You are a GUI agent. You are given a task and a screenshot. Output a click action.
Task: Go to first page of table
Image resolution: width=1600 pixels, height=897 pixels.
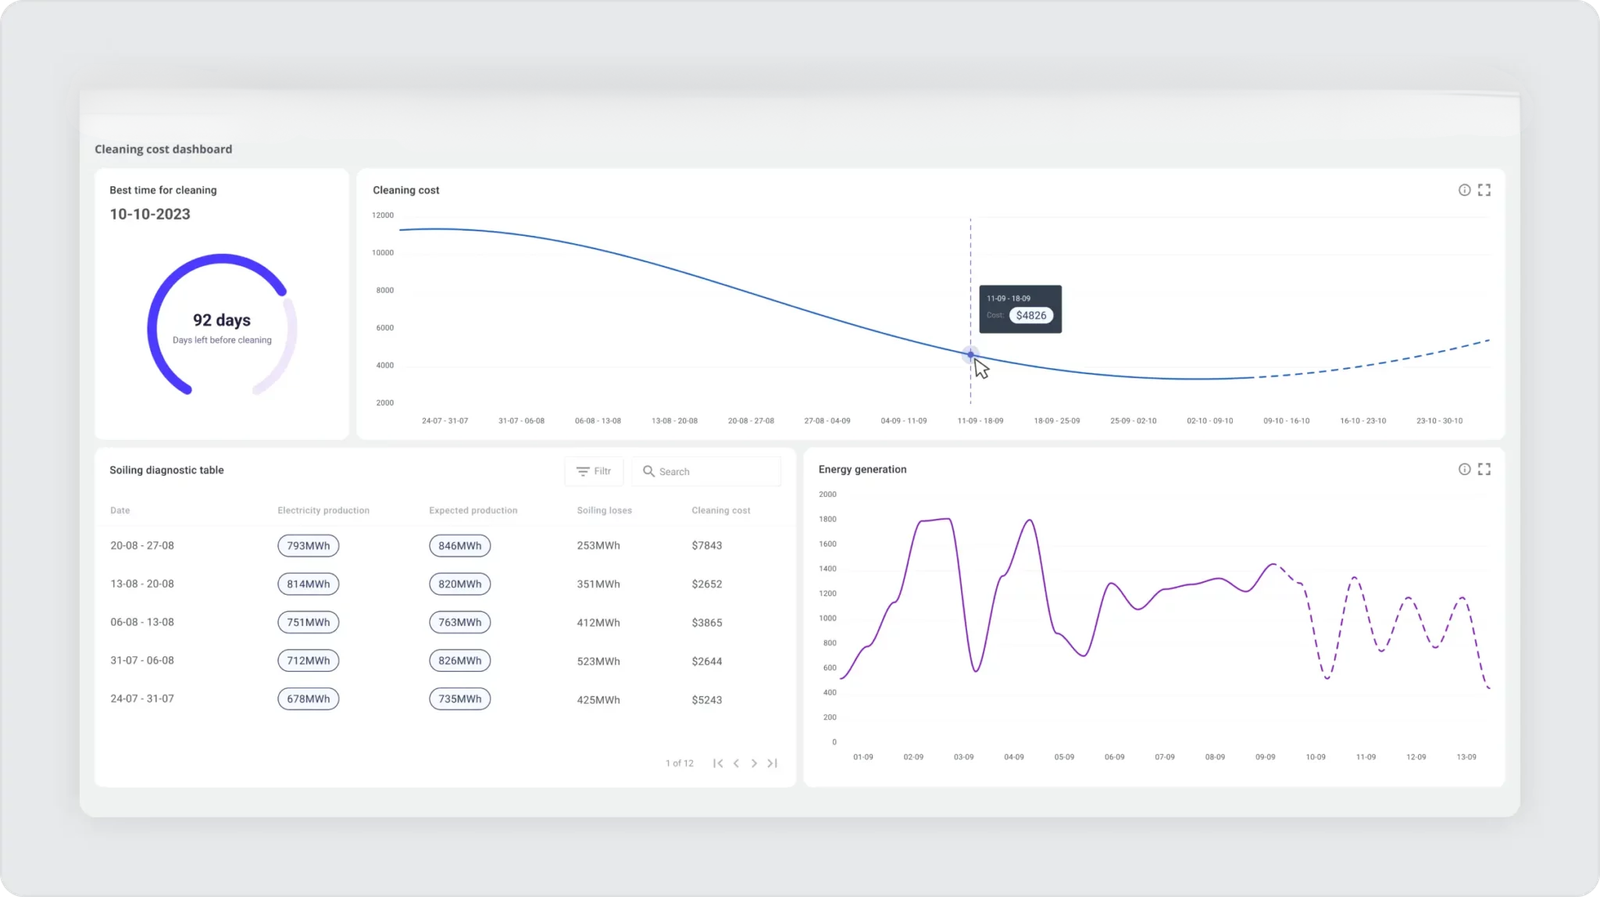(x=718, y=763)
